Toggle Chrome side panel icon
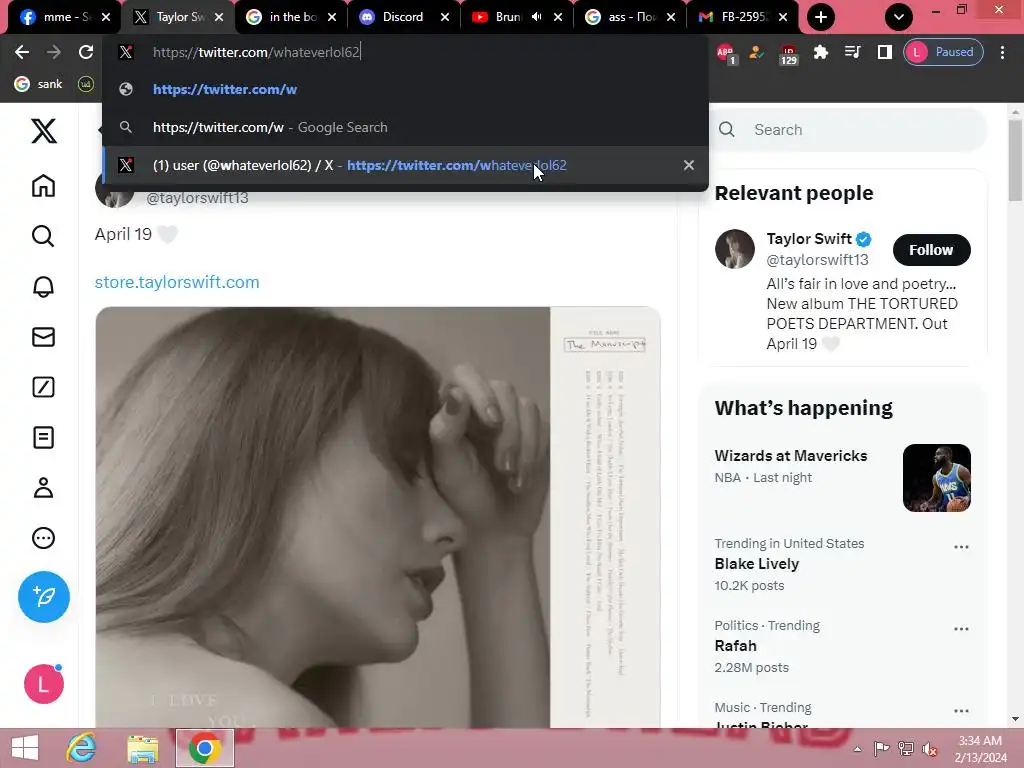Screen dimensions: 1024x768 point(885,52)
